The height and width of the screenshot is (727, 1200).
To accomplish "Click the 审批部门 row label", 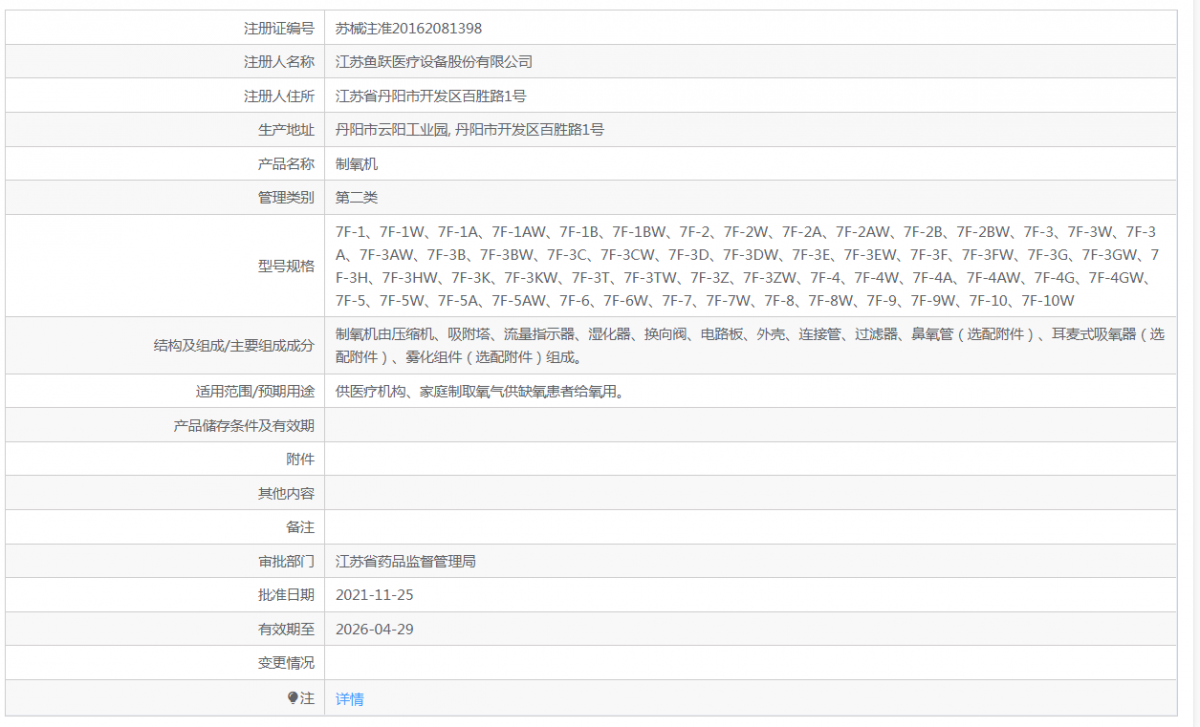I will pyautogui.click(x=286, y=562).
